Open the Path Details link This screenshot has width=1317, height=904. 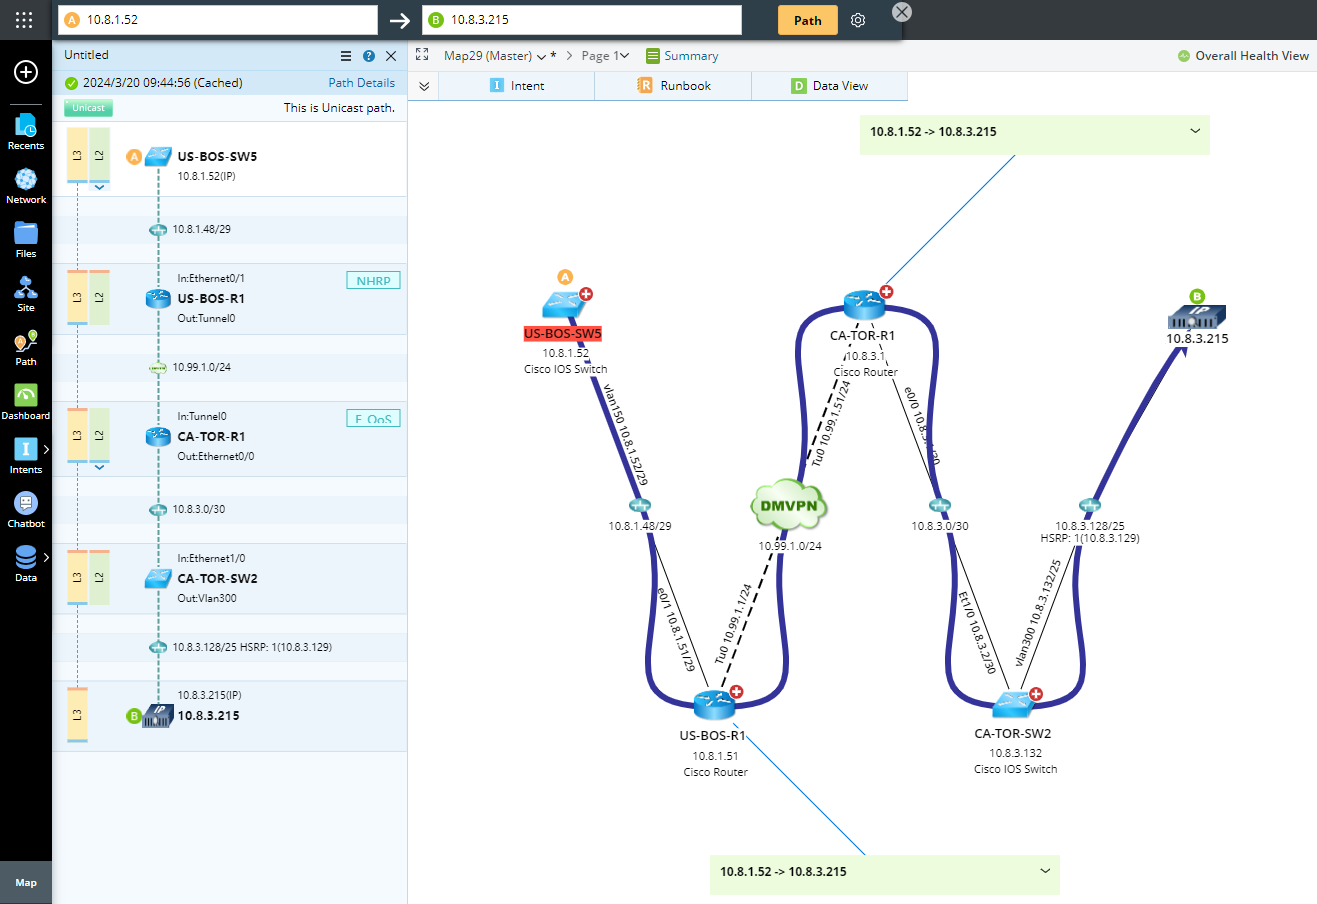(361, 83)
